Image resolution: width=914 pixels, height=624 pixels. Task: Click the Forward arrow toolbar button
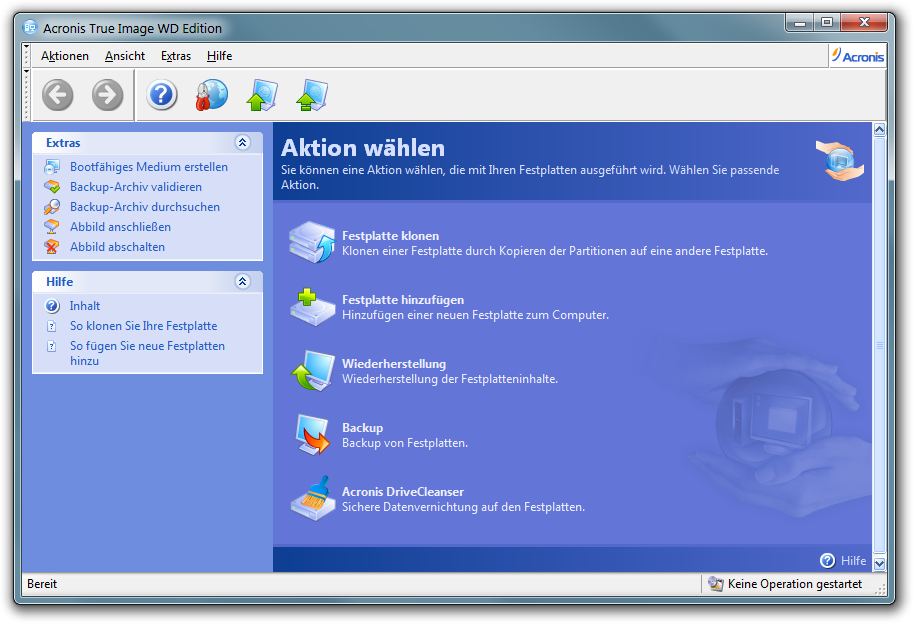click(108, 94)
